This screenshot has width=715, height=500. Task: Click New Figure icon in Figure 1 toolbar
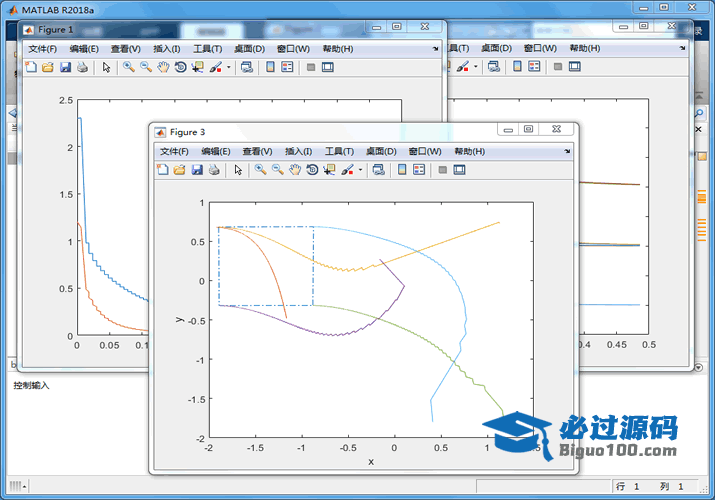31,67
